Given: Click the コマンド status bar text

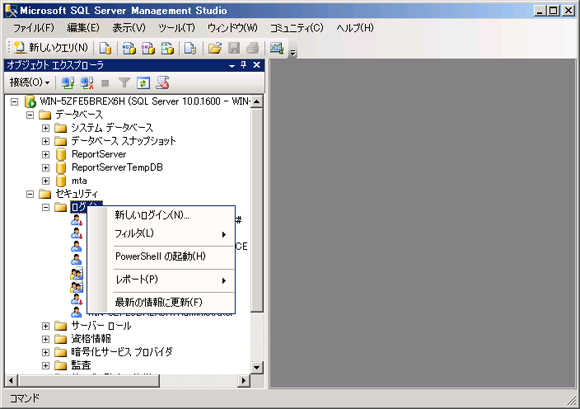Looking at the screenshot, I should point(24,398).
